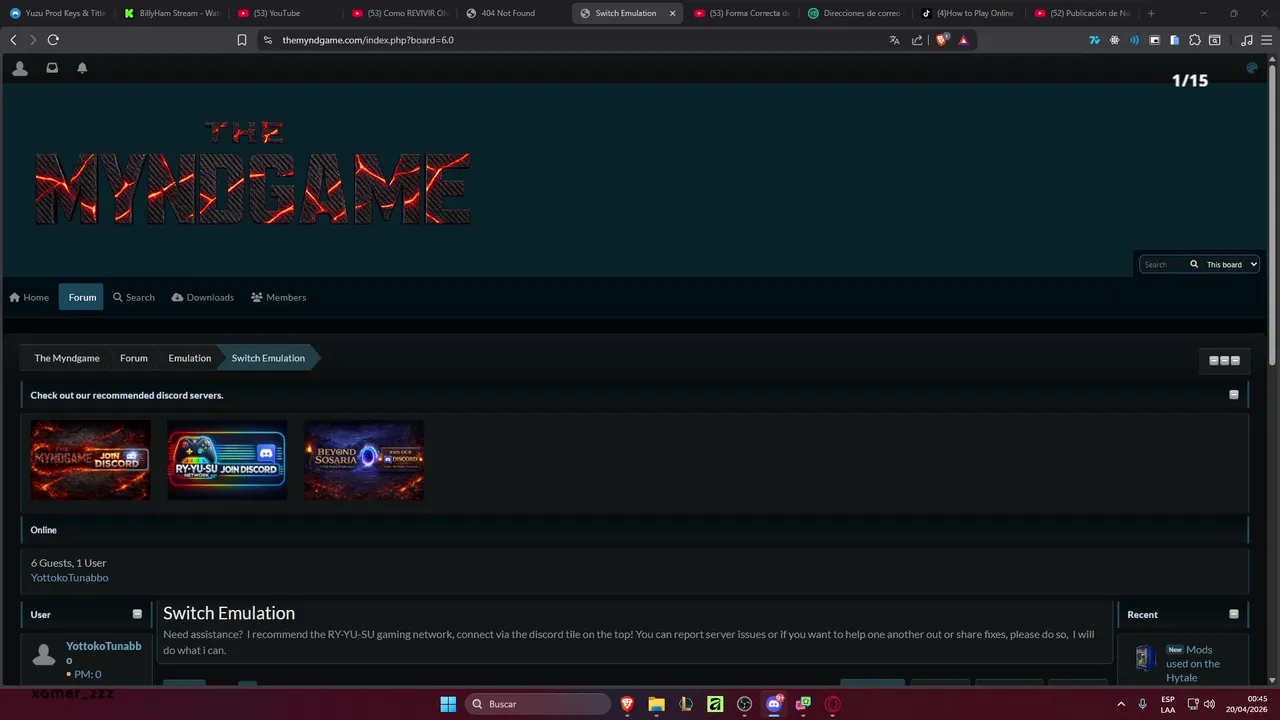The image size is (1280, 720).
Task: Open Windows Start menu
Action: click(x=448, y=704)
